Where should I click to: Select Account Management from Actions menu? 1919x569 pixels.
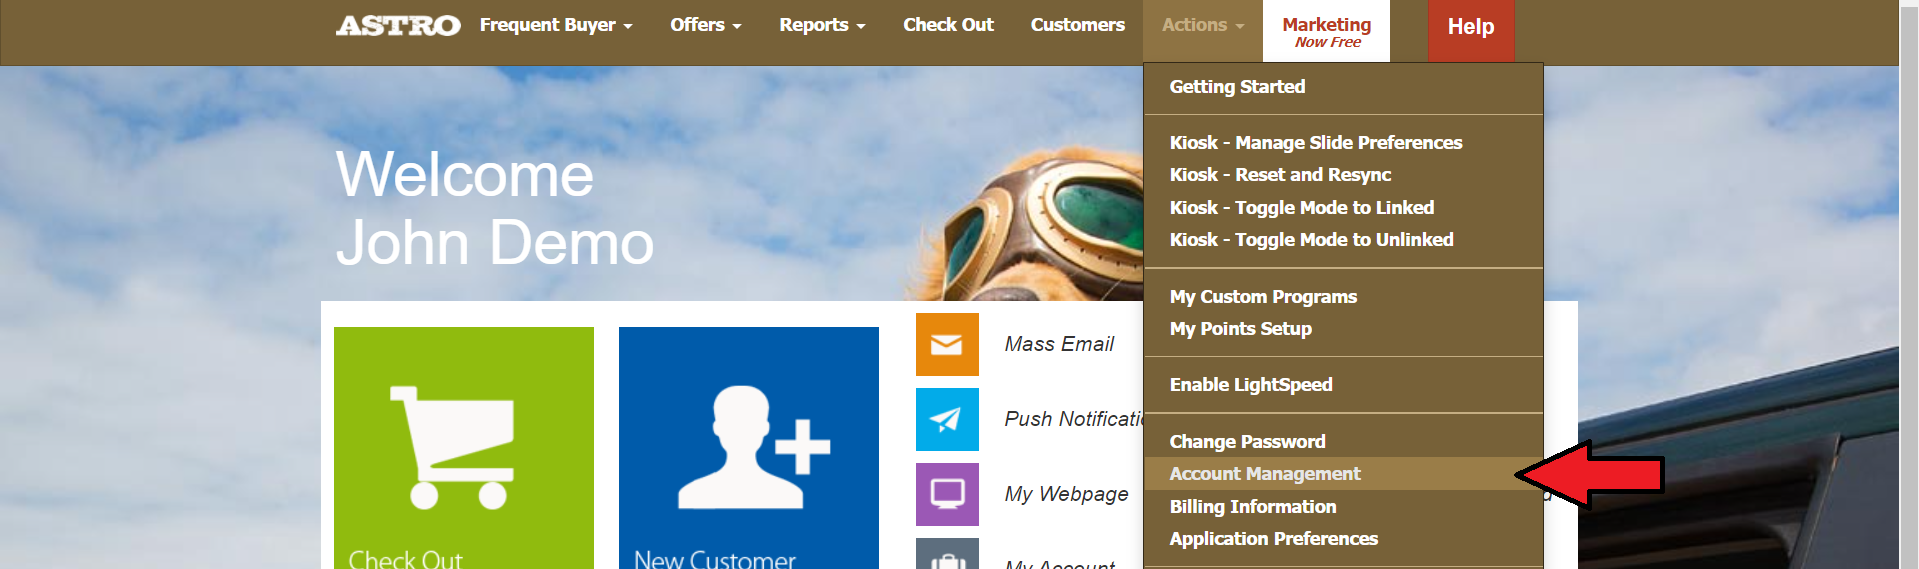[x=1264, y=474]
